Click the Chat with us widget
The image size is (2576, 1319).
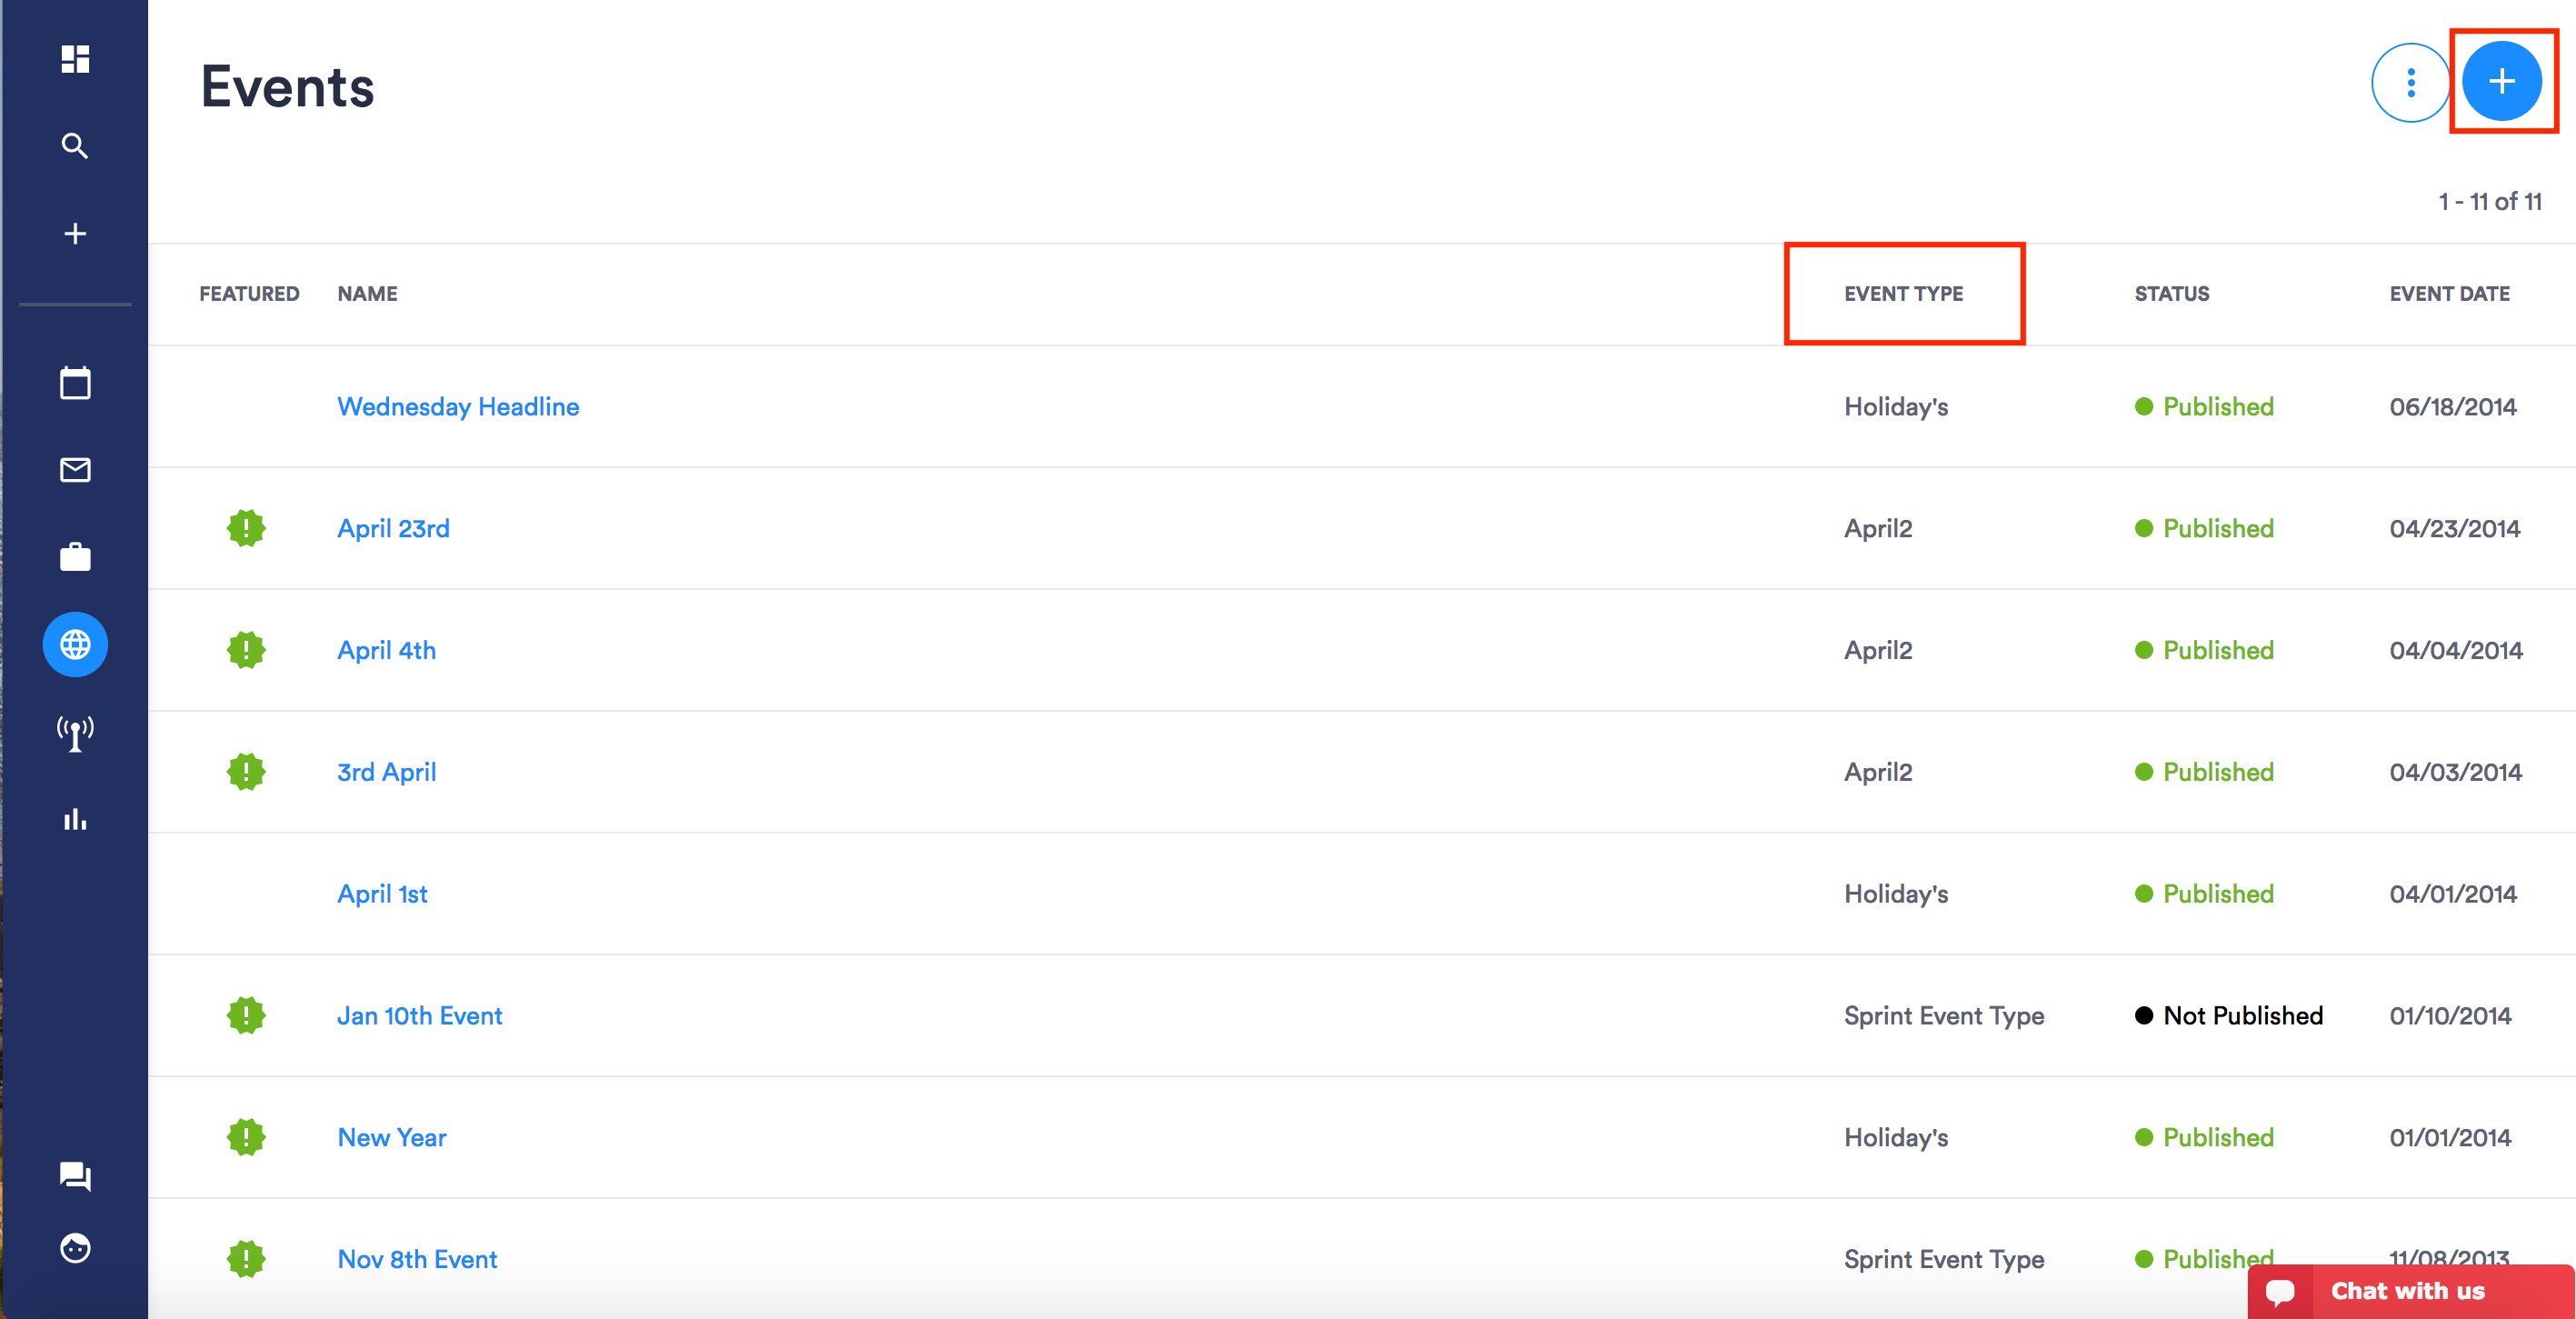click(x=2408, y=1291)
